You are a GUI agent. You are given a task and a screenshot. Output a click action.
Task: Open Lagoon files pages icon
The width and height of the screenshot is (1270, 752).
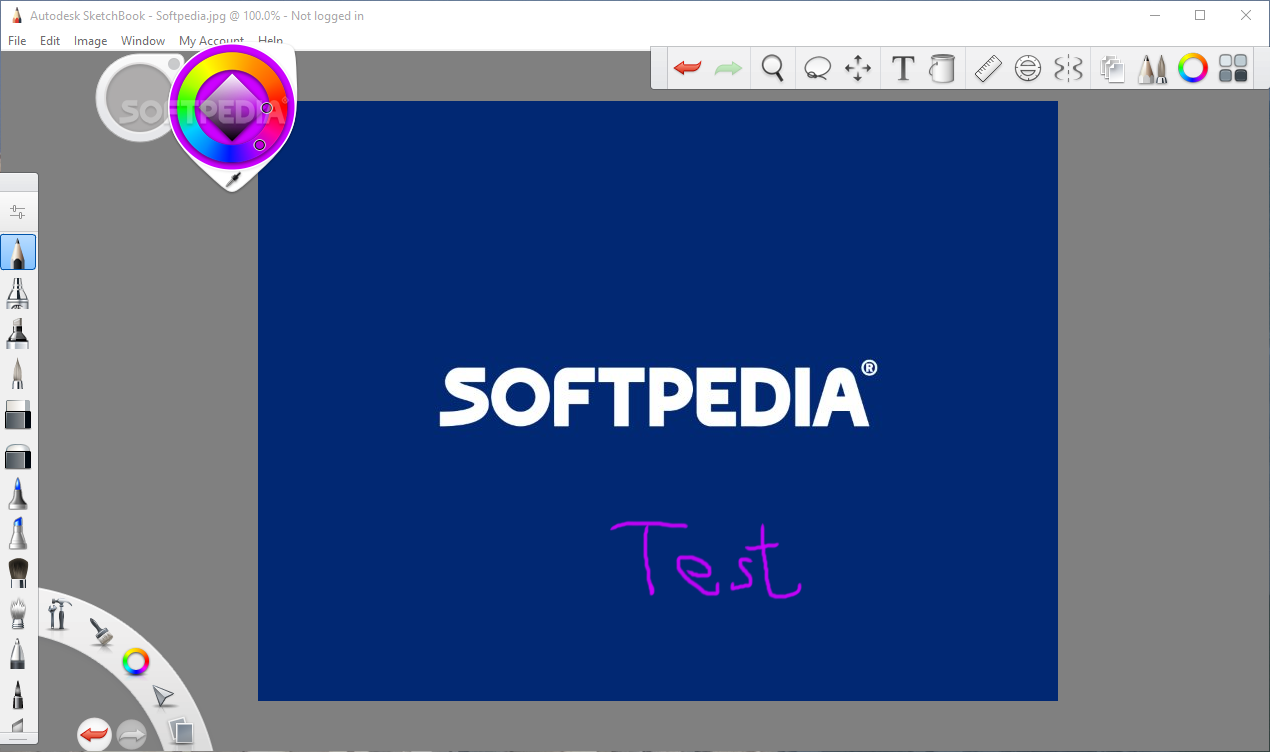tap(180, 732)
